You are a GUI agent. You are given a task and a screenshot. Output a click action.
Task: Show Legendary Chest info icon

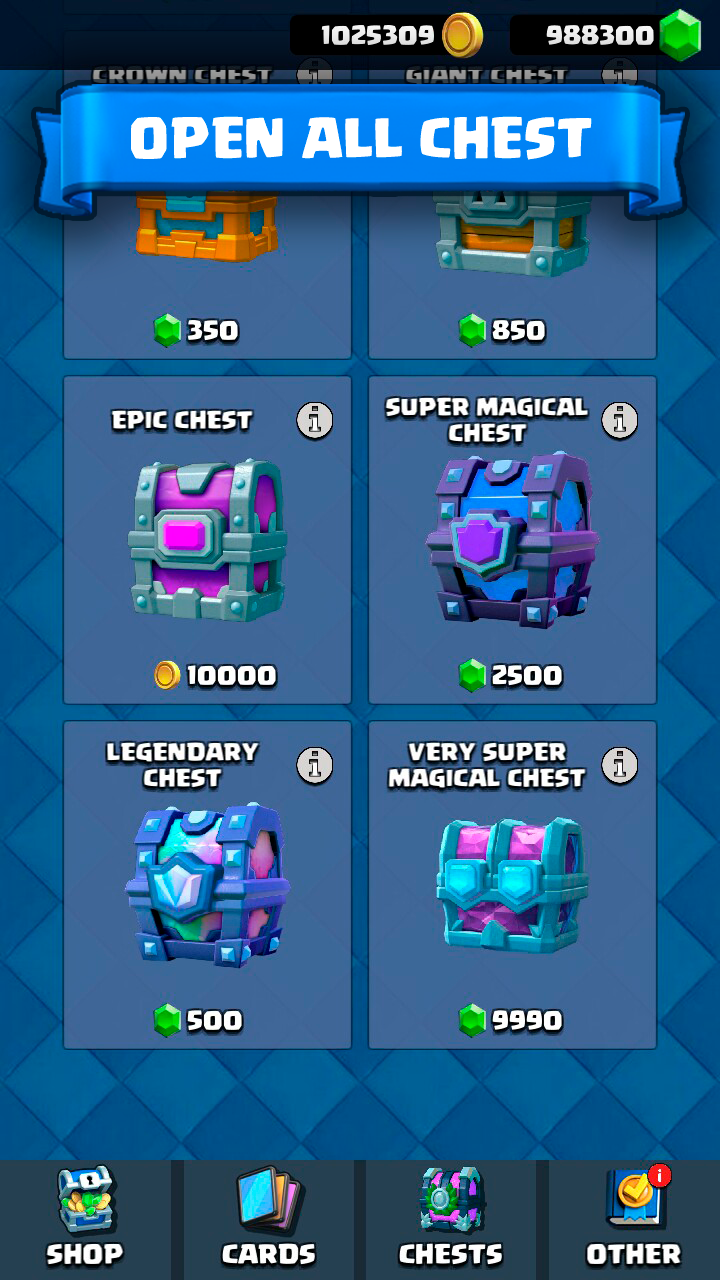pyautogui.click(x=315, y=766)
